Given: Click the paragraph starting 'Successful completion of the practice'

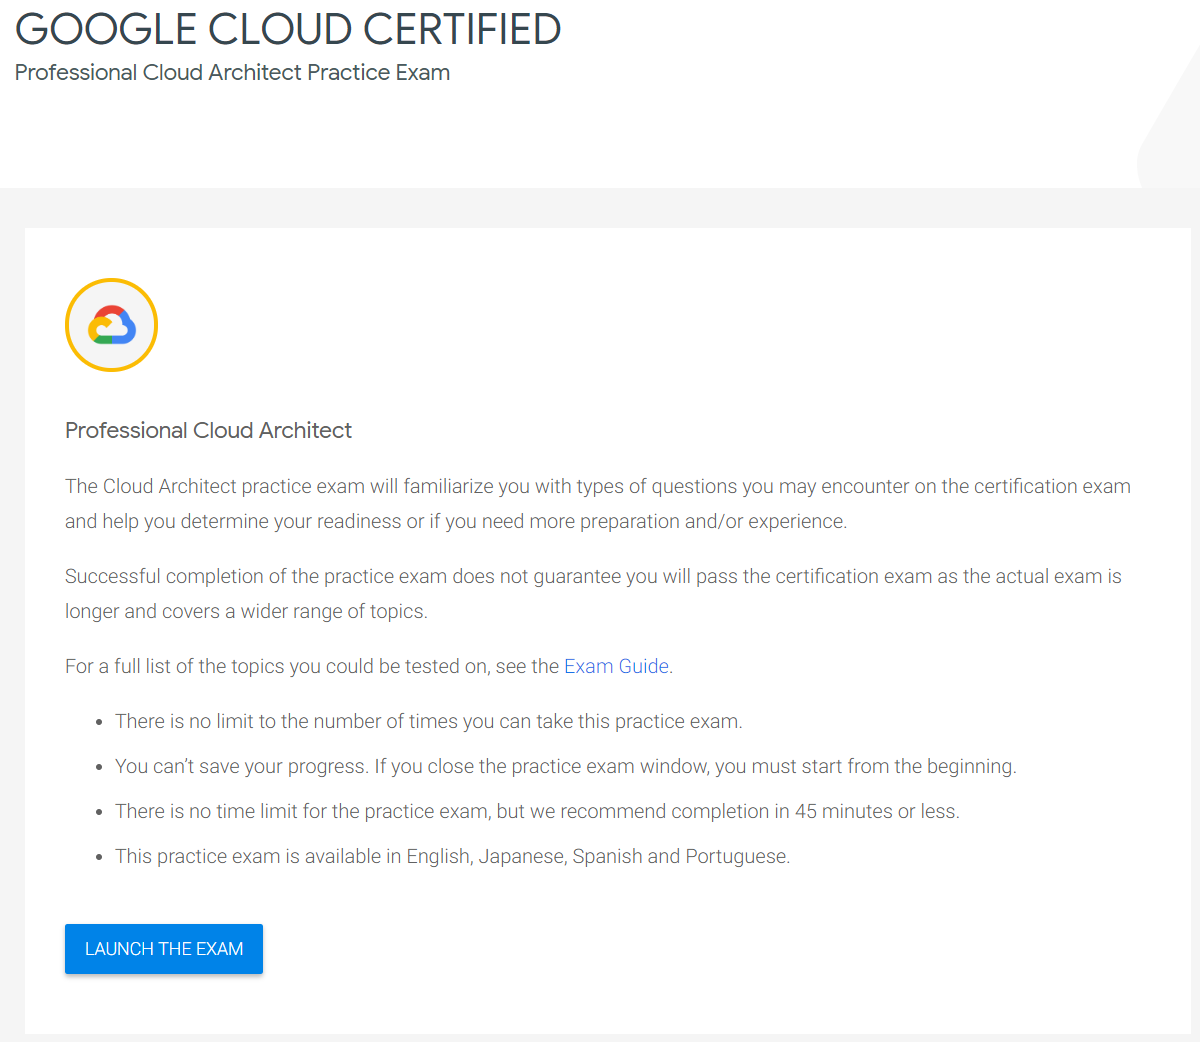Looking at the screenshot, I should (x=594, y=594).
